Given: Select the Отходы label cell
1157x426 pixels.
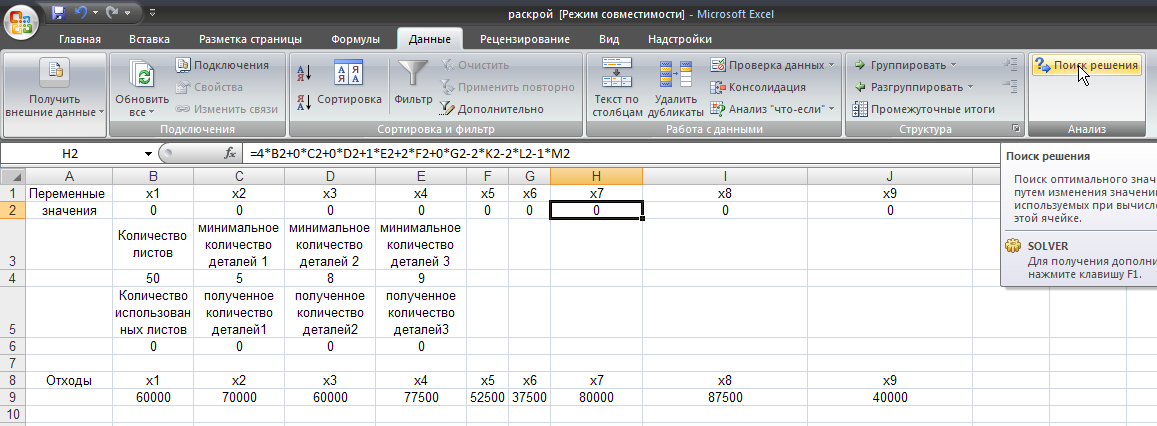Looking at the screenshot, I should pyautogui.click(x=69, y=381).
